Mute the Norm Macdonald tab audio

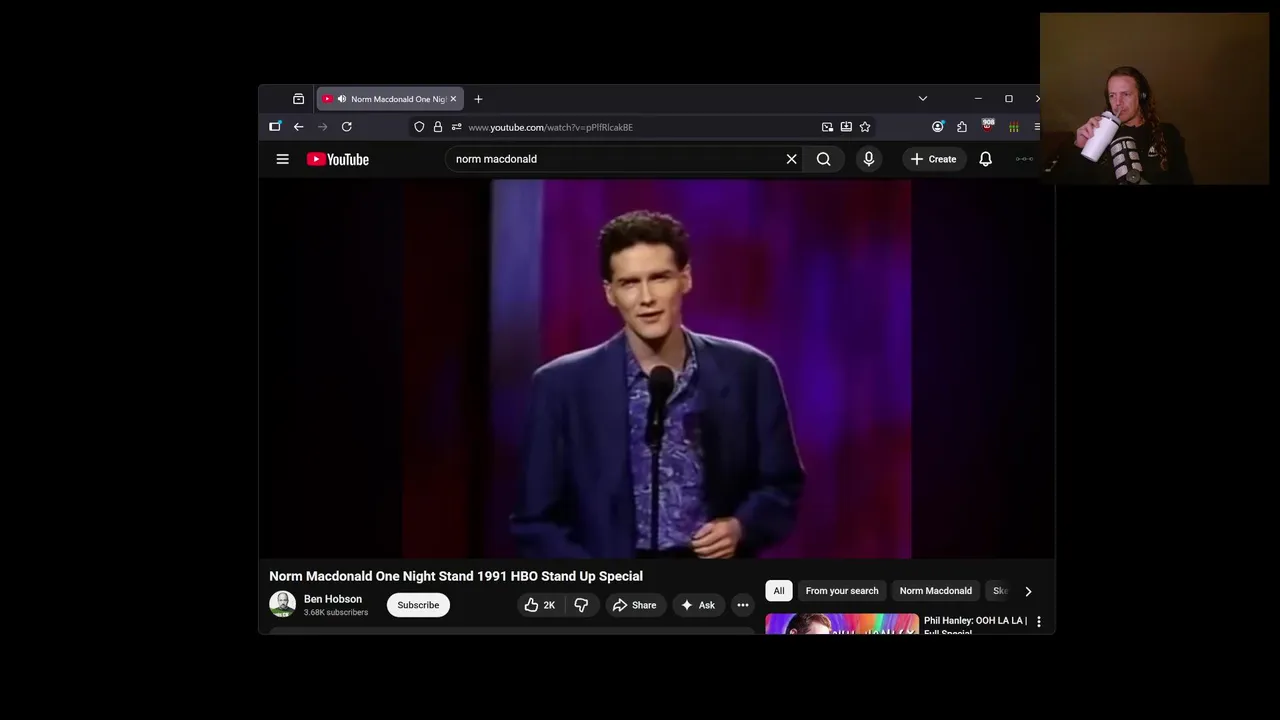pos(342,99)
